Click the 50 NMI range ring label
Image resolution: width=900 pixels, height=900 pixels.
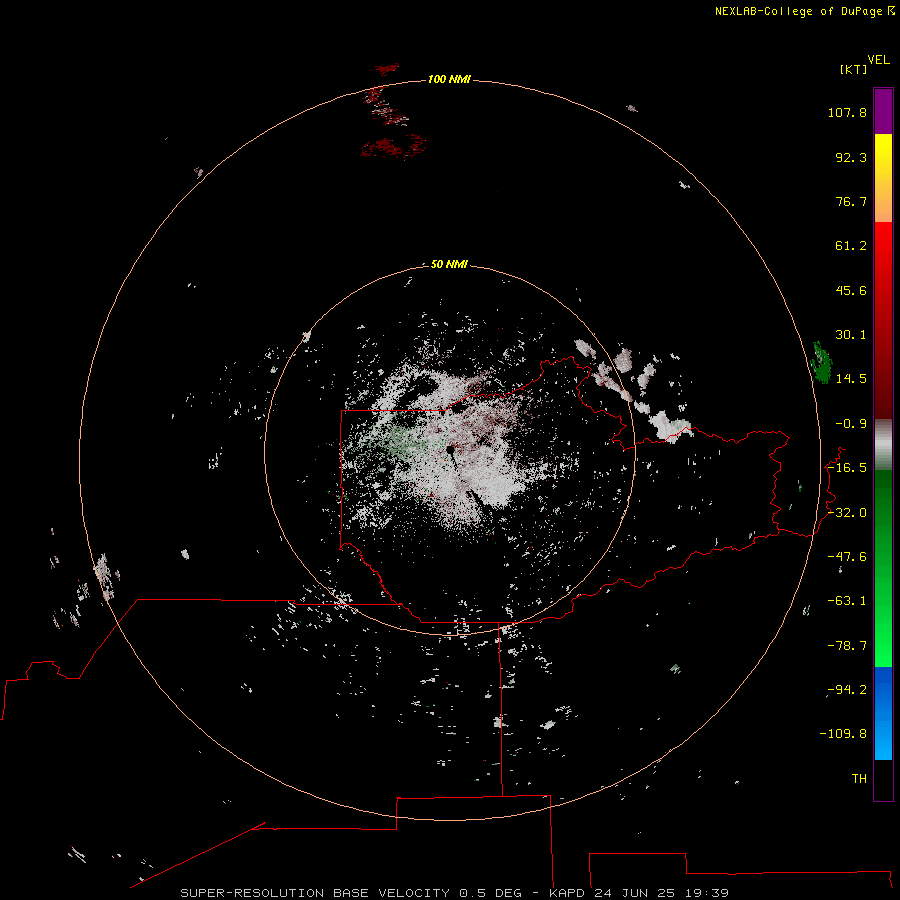tap(449, 264)
